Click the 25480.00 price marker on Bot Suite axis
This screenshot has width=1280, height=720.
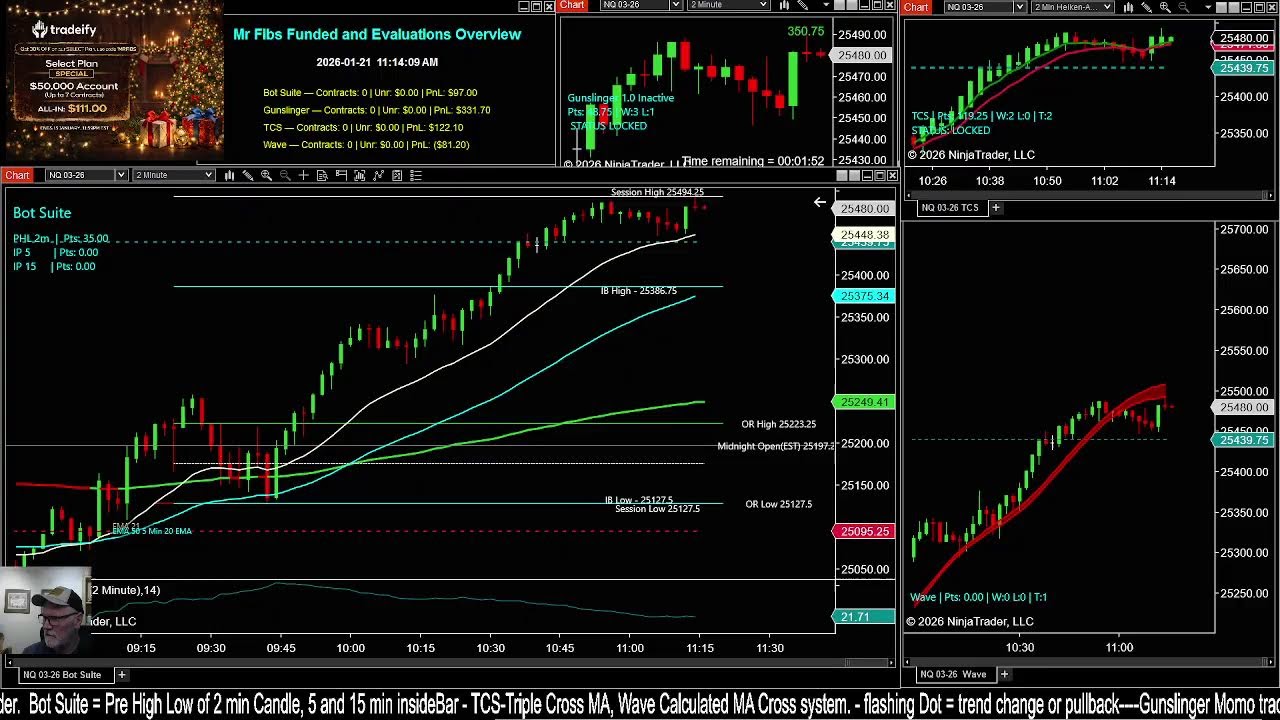865,209
